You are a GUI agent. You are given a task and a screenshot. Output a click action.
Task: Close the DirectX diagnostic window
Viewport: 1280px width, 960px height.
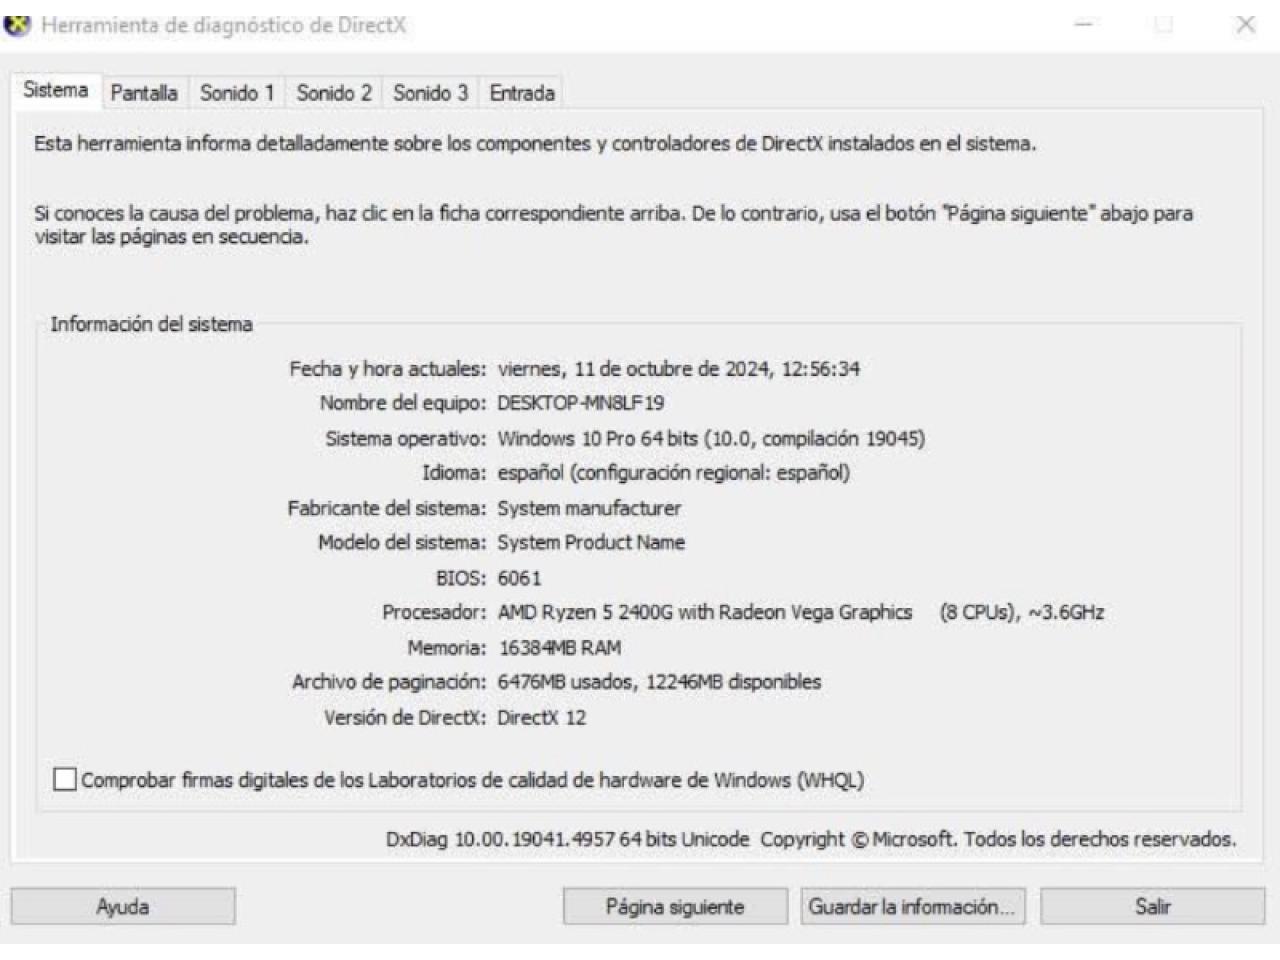pos(1245,25)
